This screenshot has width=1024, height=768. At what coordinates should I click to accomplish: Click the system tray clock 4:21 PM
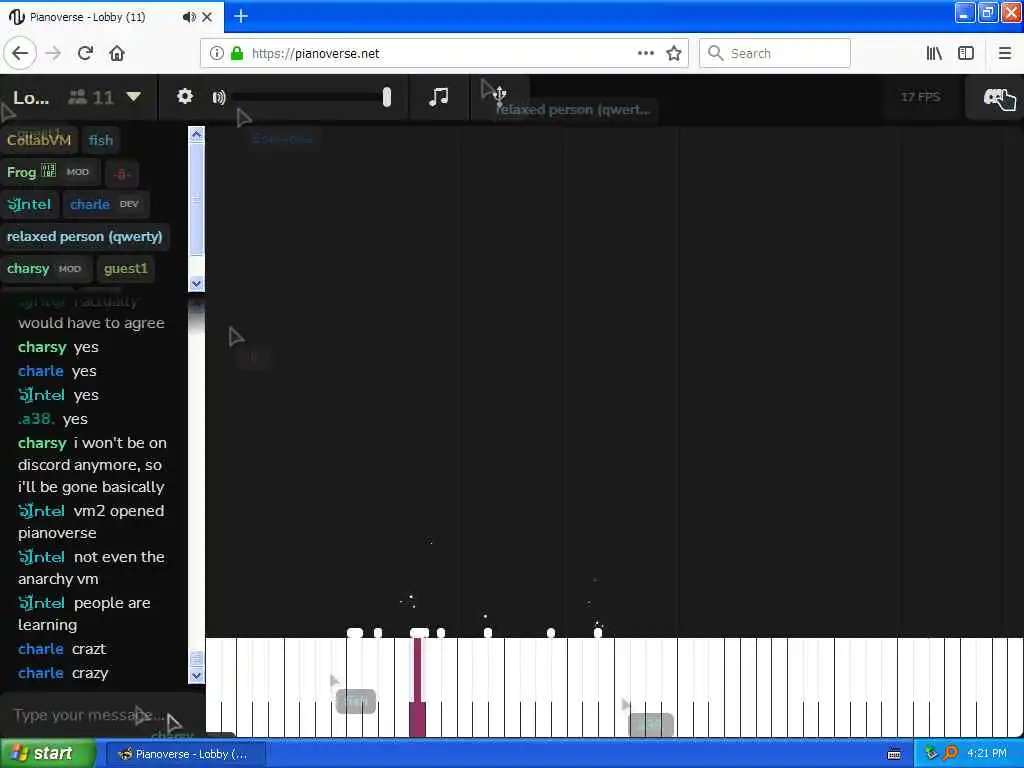point(987,753)
